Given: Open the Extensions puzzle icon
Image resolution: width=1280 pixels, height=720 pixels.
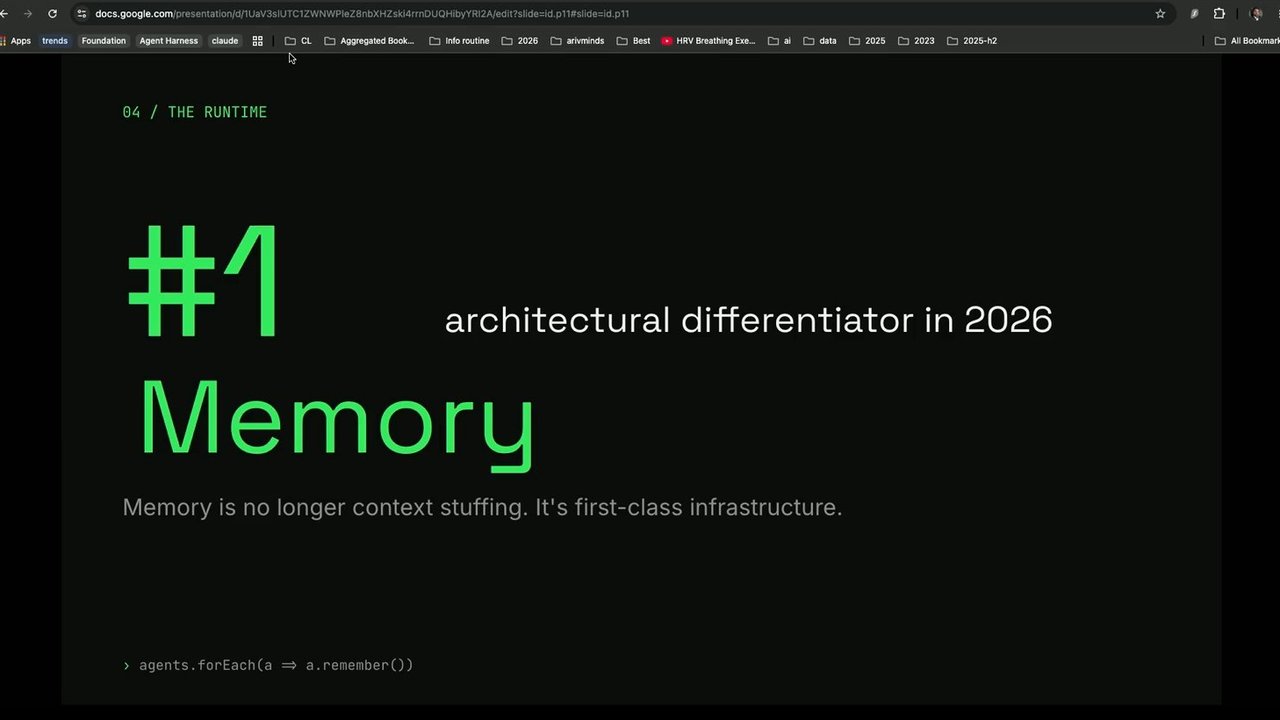Looking at the screenshot, I should 1219,14.
